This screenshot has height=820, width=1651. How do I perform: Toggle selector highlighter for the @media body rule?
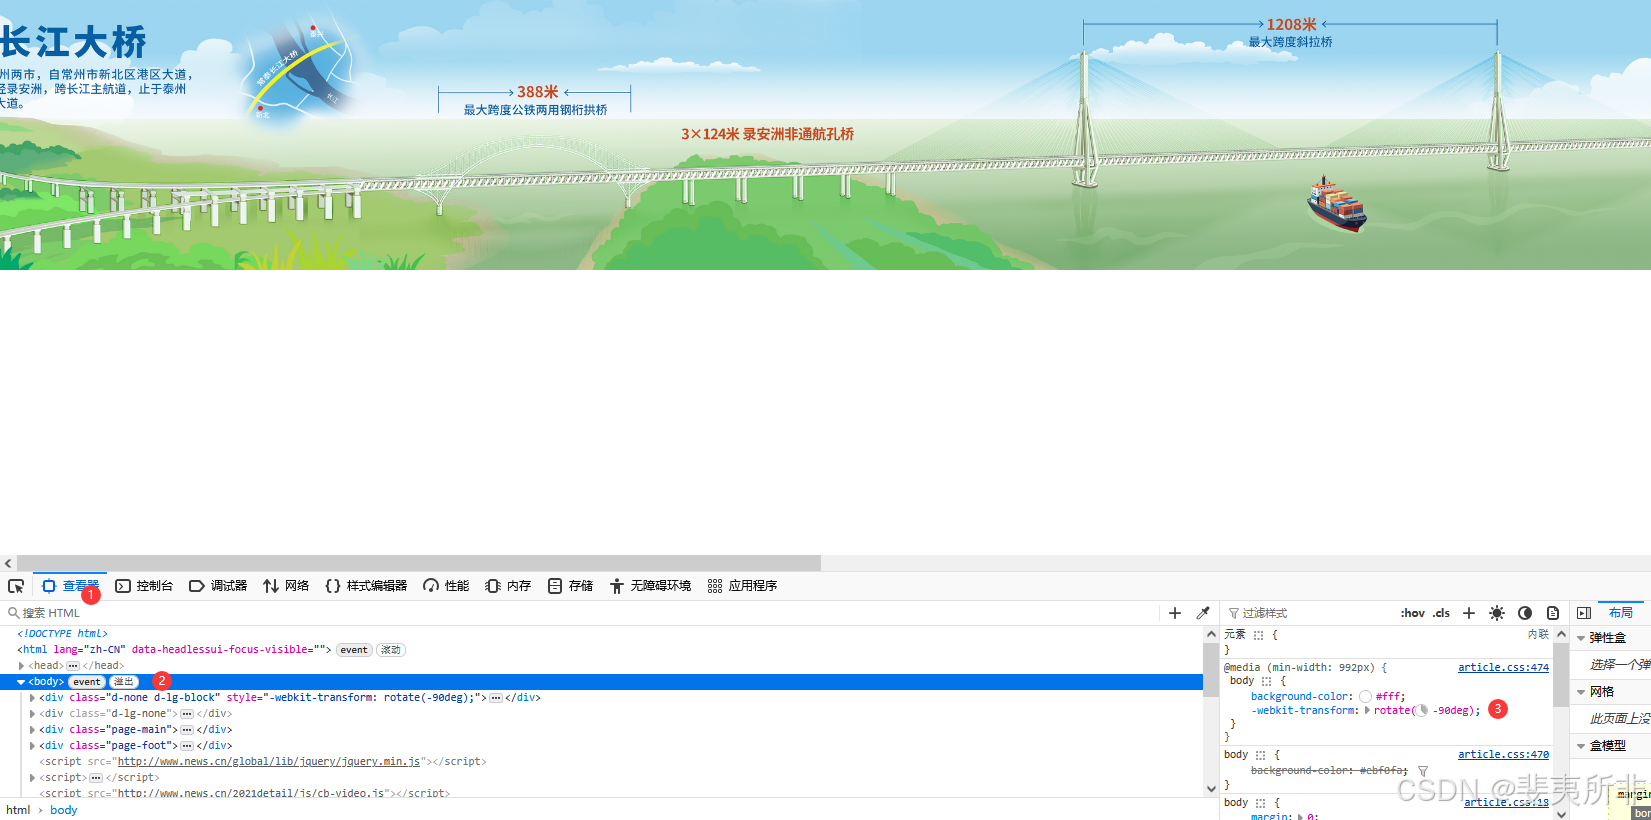point(1266,681)
